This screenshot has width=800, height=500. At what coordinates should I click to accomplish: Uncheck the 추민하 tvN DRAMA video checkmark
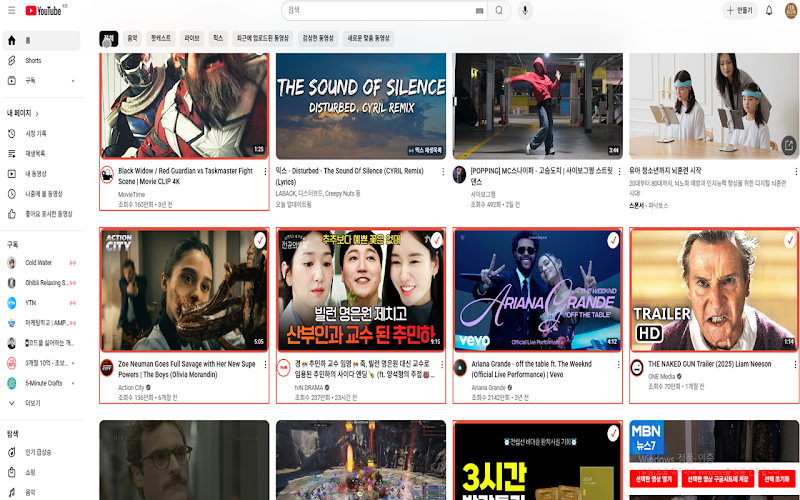click(436, 240)
